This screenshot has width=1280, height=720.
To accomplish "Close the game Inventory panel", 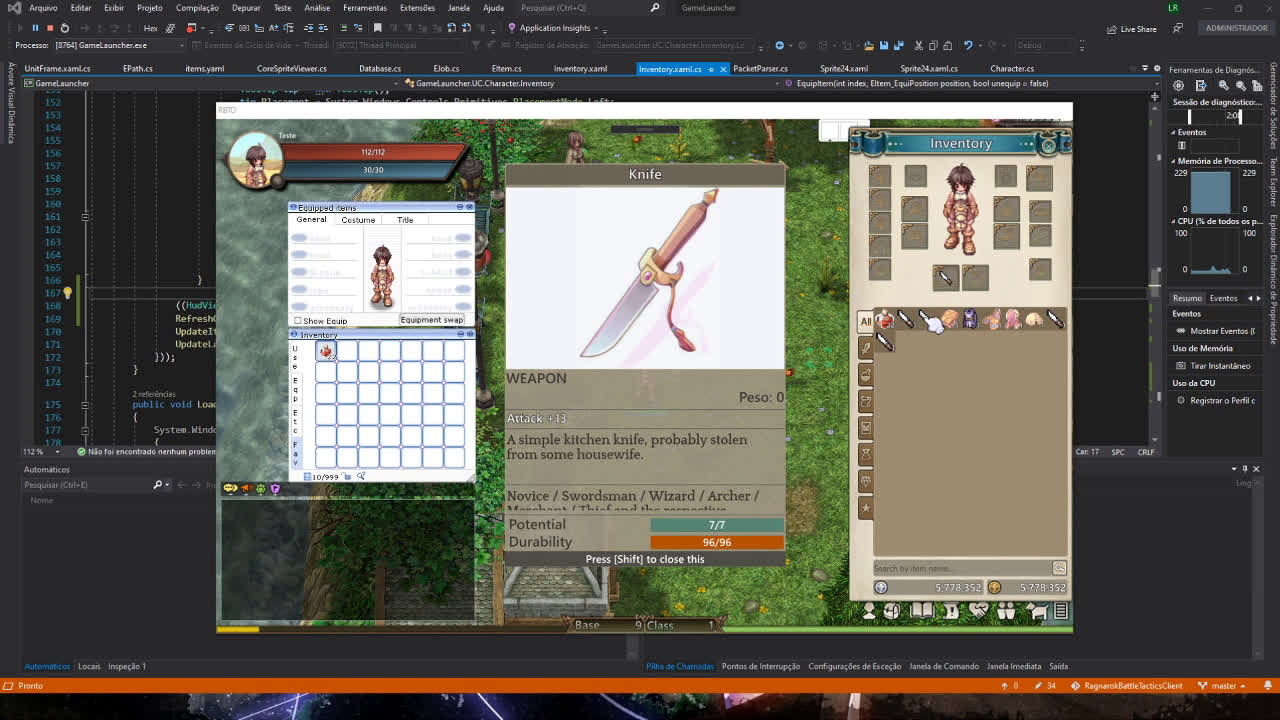I will tap(1048, 145).
